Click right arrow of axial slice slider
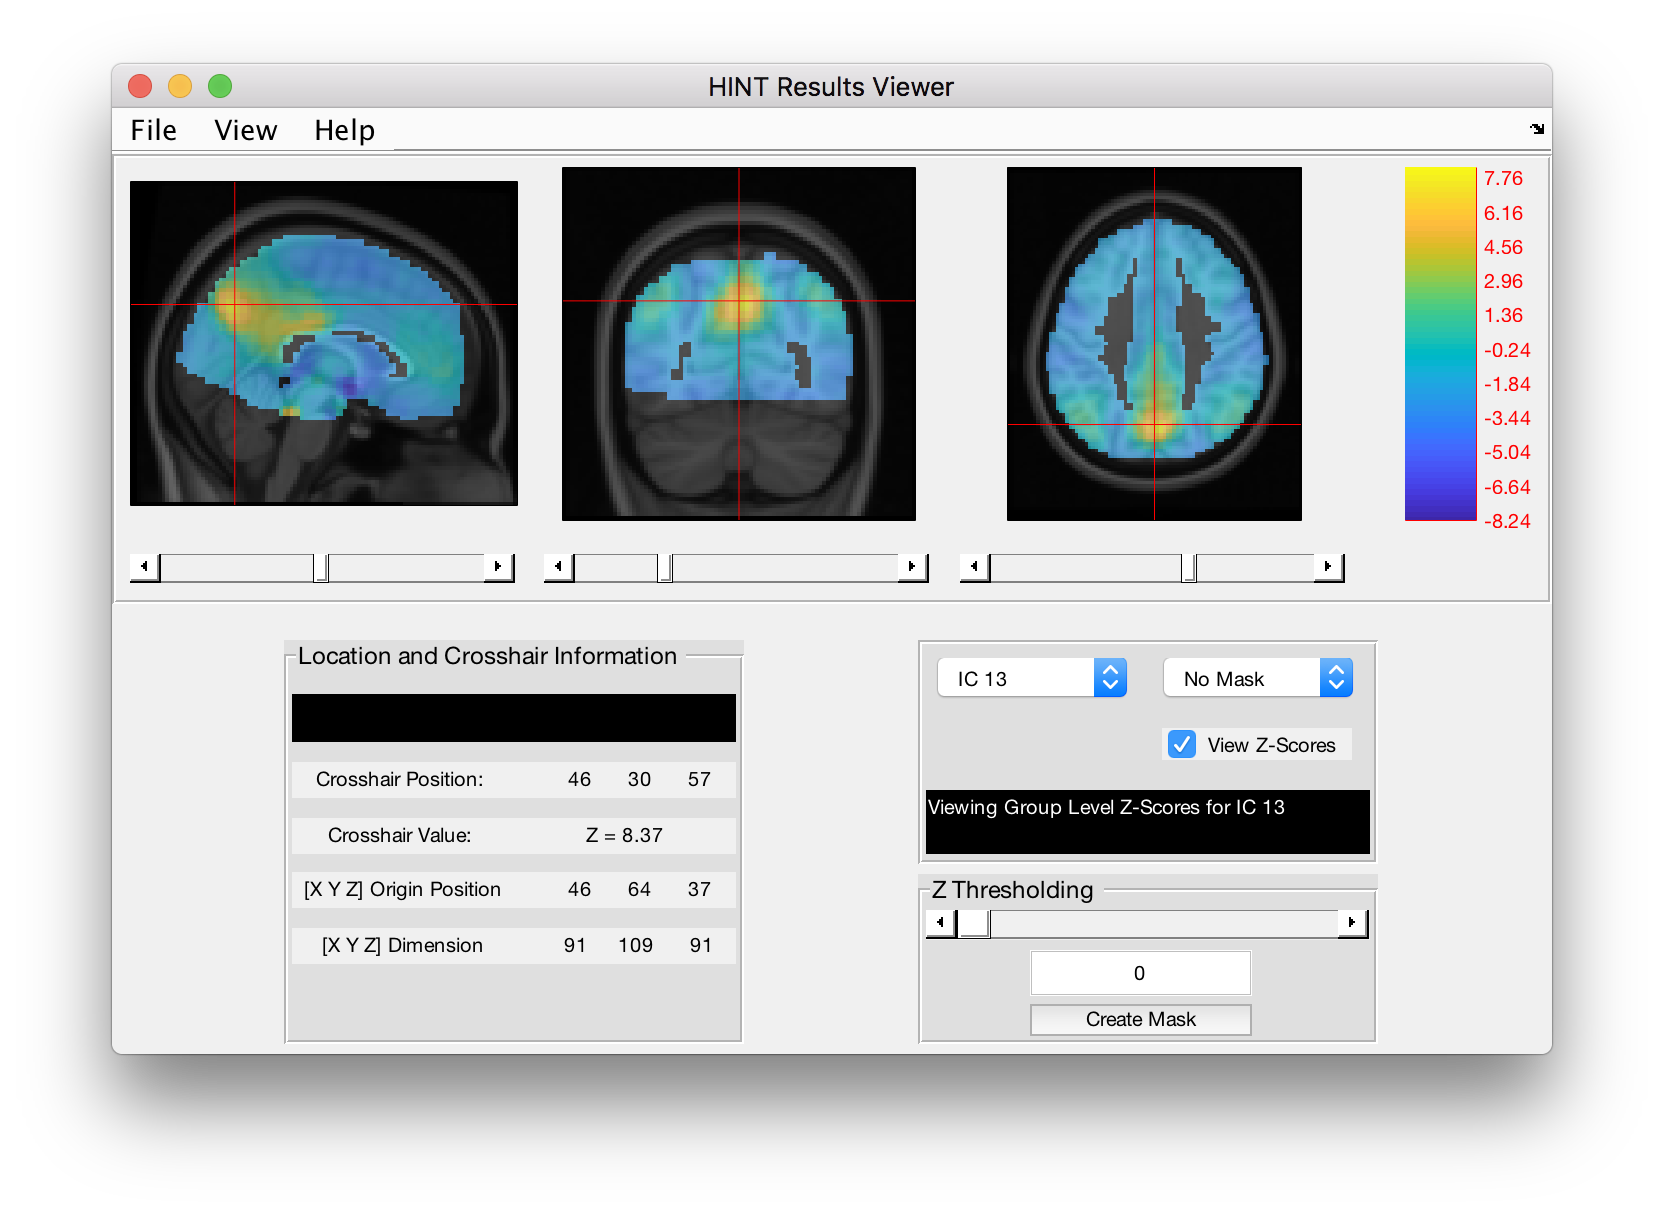Image resolution: width=1664 pixels, height=1214 pixels. click(1328, 567)
